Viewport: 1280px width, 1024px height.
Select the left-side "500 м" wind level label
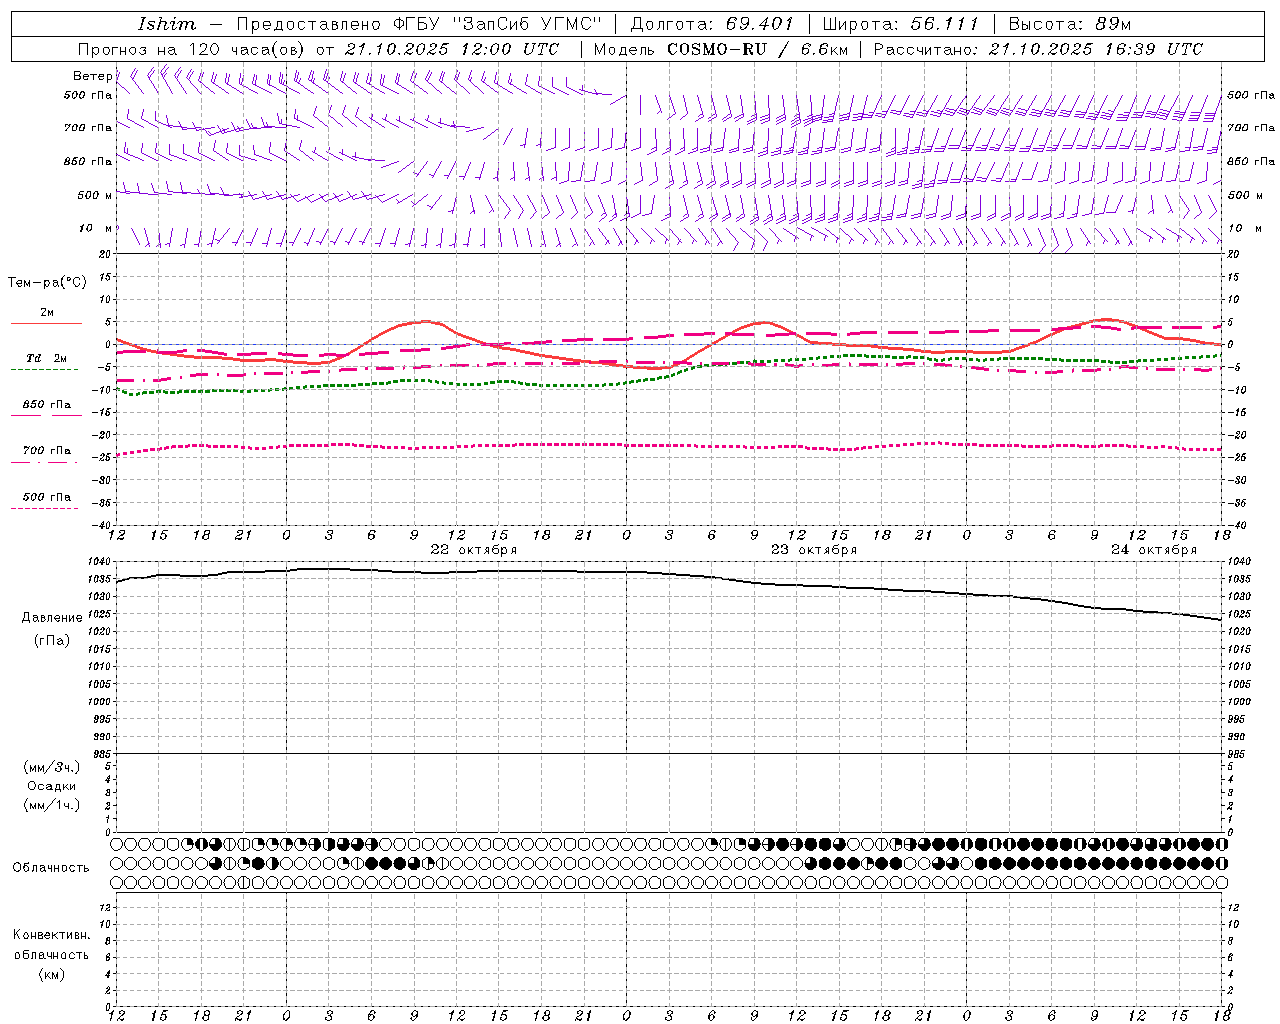(x=95, y=195)
